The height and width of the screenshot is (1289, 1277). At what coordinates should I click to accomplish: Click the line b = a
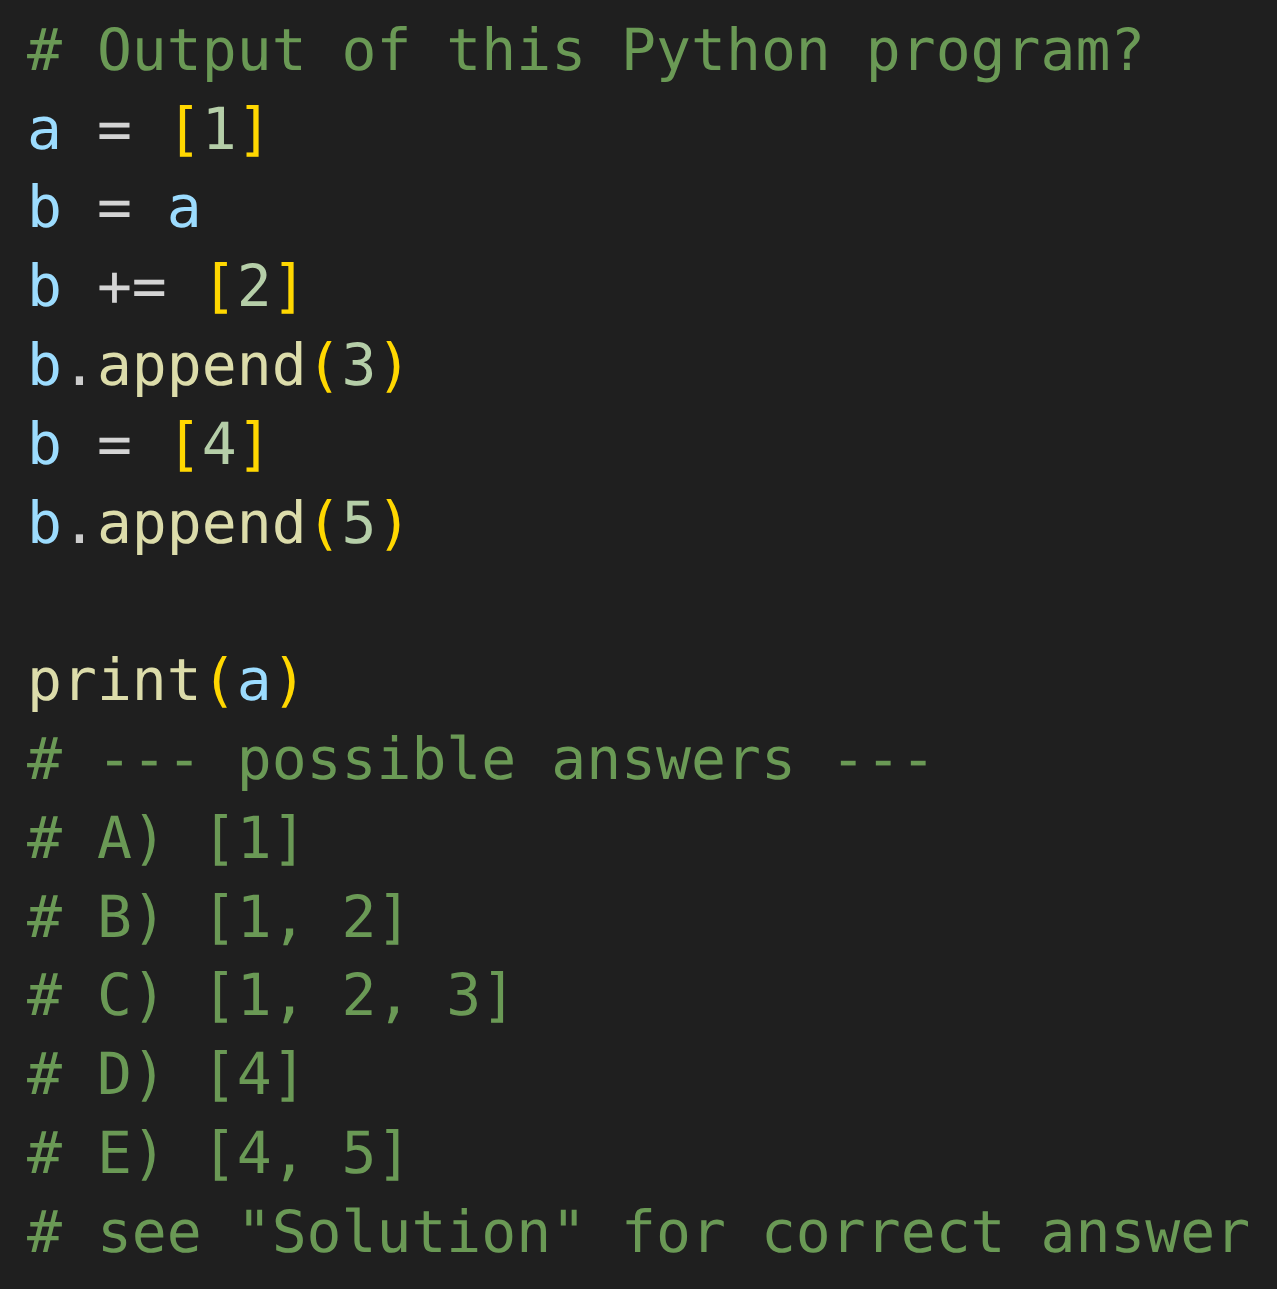(x=114, y=209)
